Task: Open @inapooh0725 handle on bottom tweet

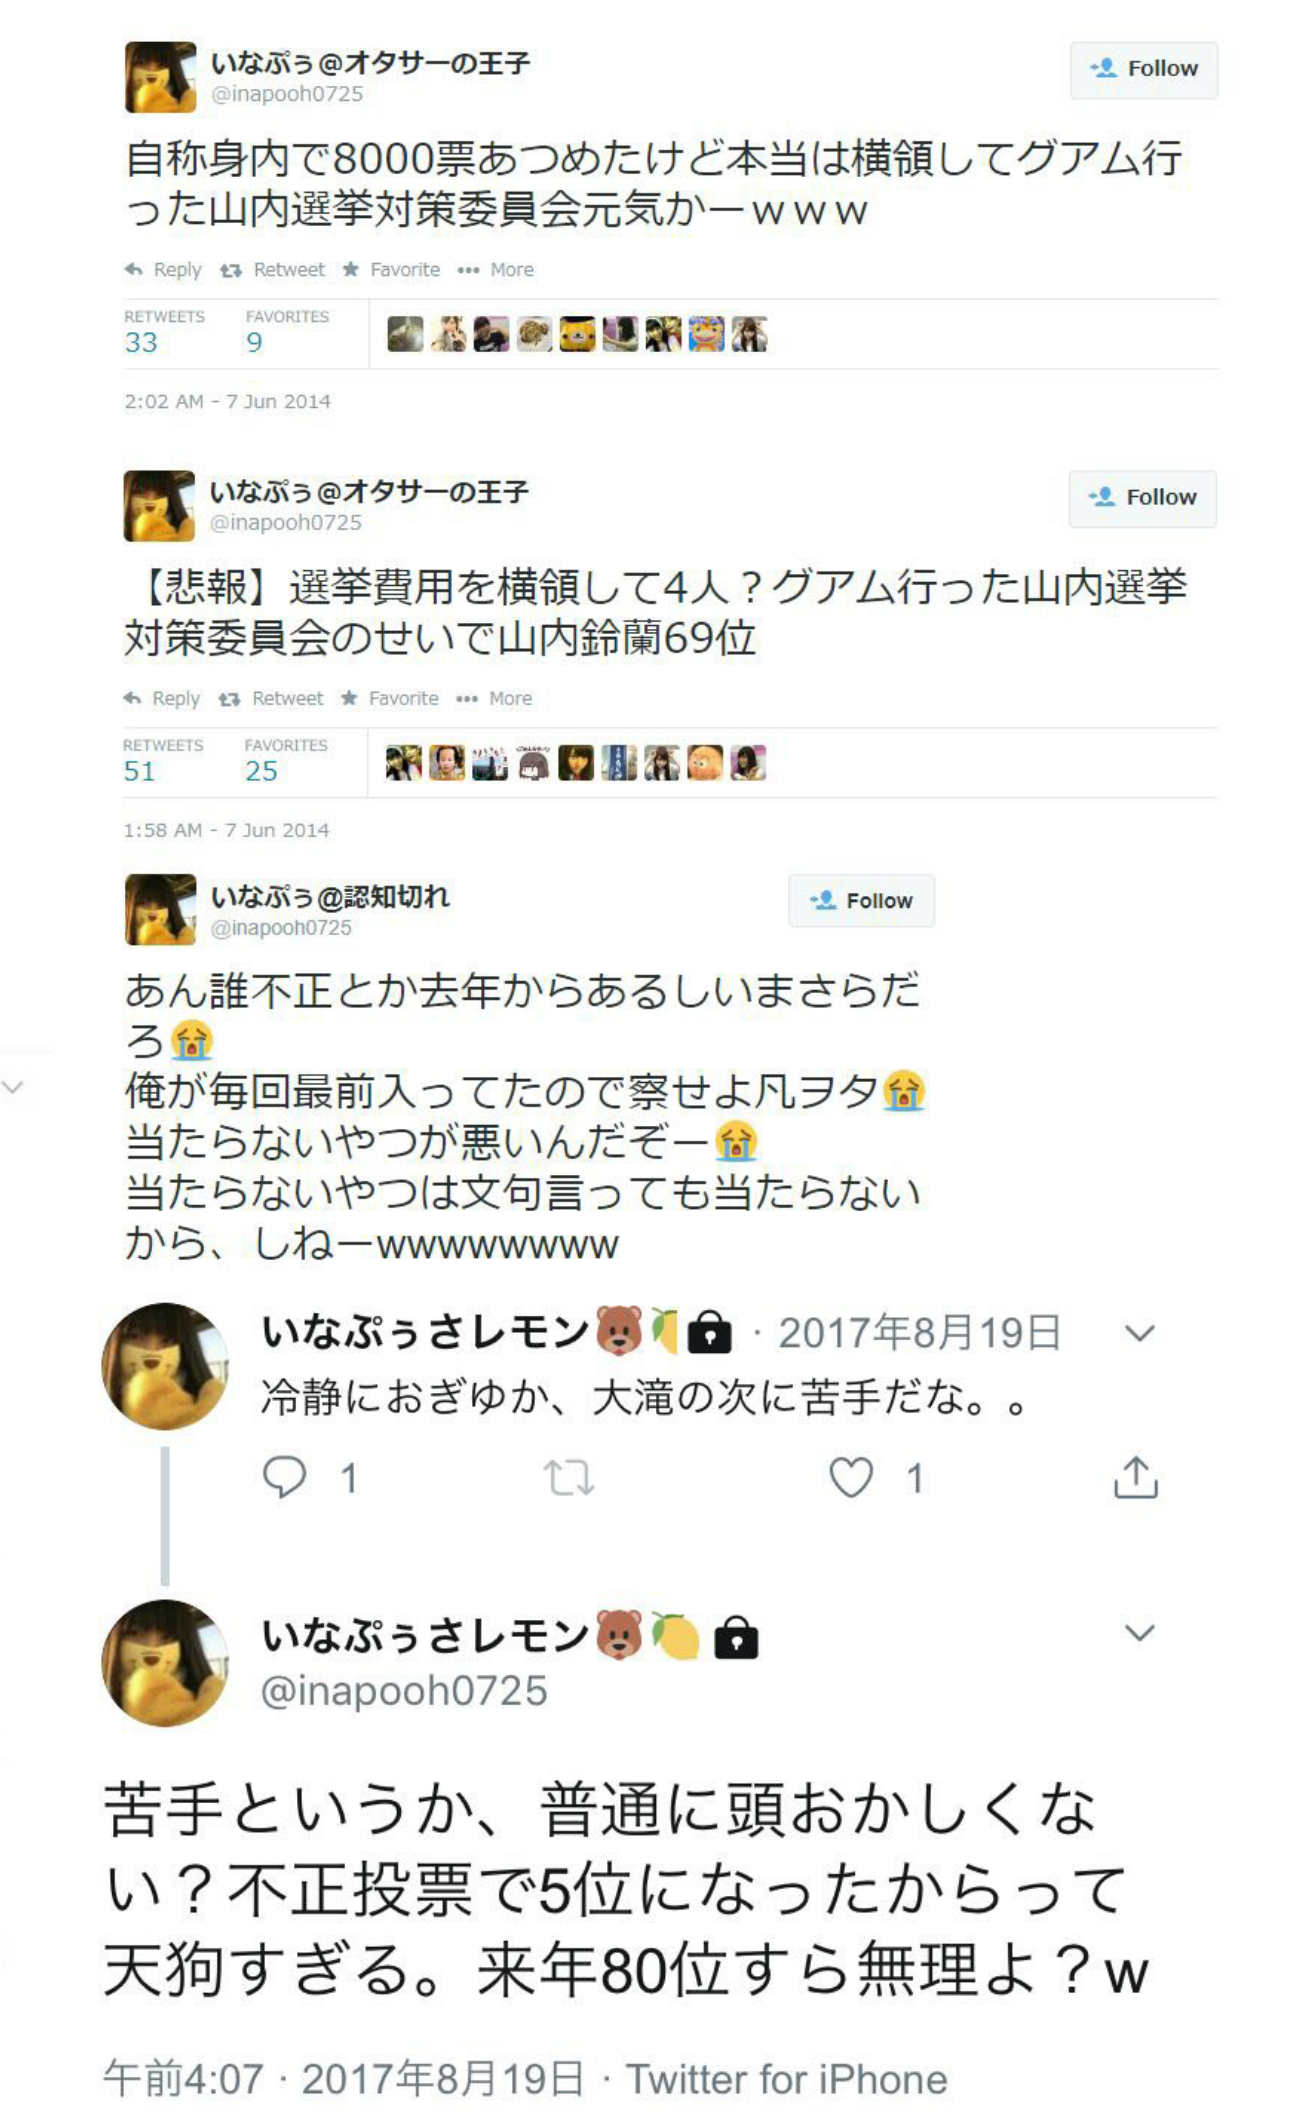Action: coord(404,1691)
